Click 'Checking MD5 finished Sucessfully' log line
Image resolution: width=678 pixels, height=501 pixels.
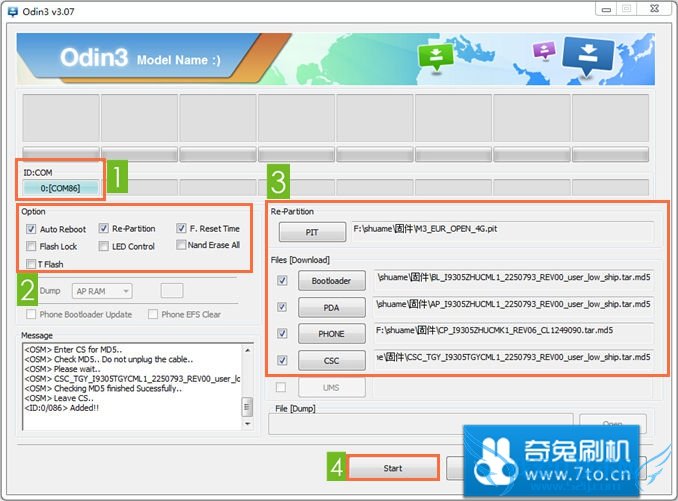[103, 388]
